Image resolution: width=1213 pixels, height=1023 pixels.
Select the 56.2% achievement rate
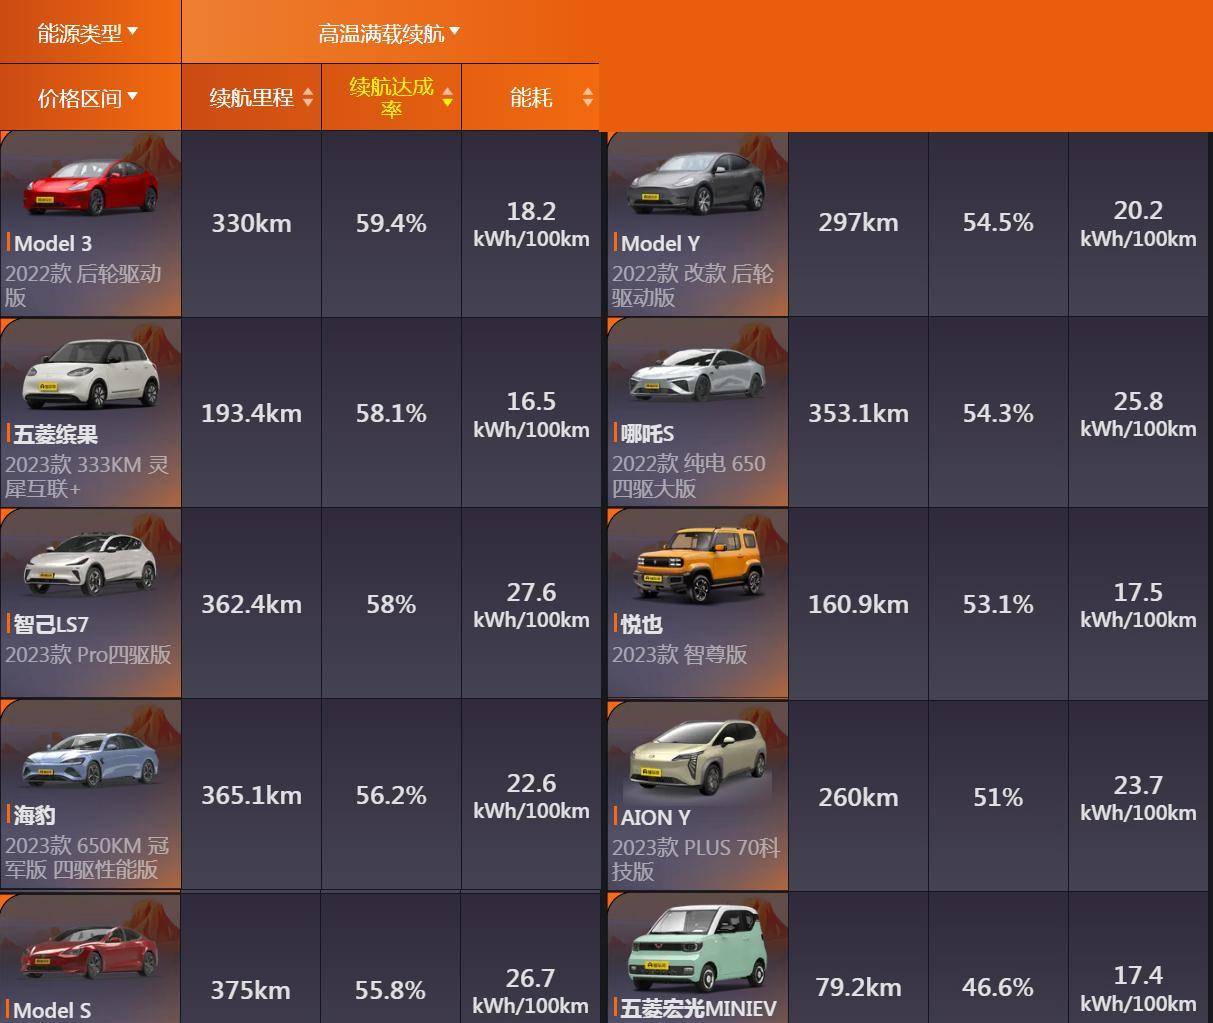(391, 795)
